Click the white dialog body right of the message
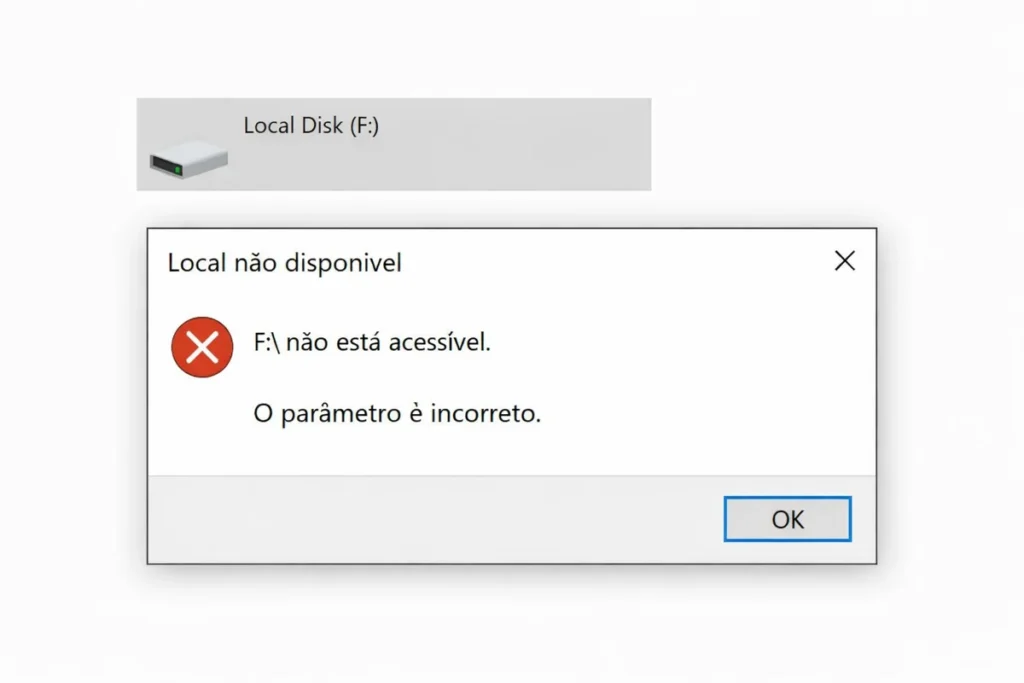The image size is (1024, 683). point(700,380)
